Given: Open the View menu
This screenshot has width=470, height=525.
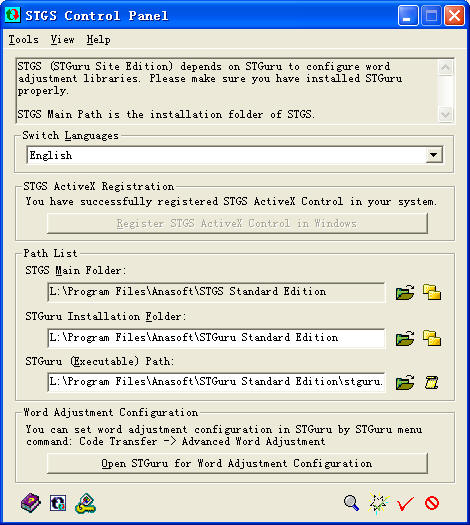Looking at the screenshot, I should pos(62,40).
